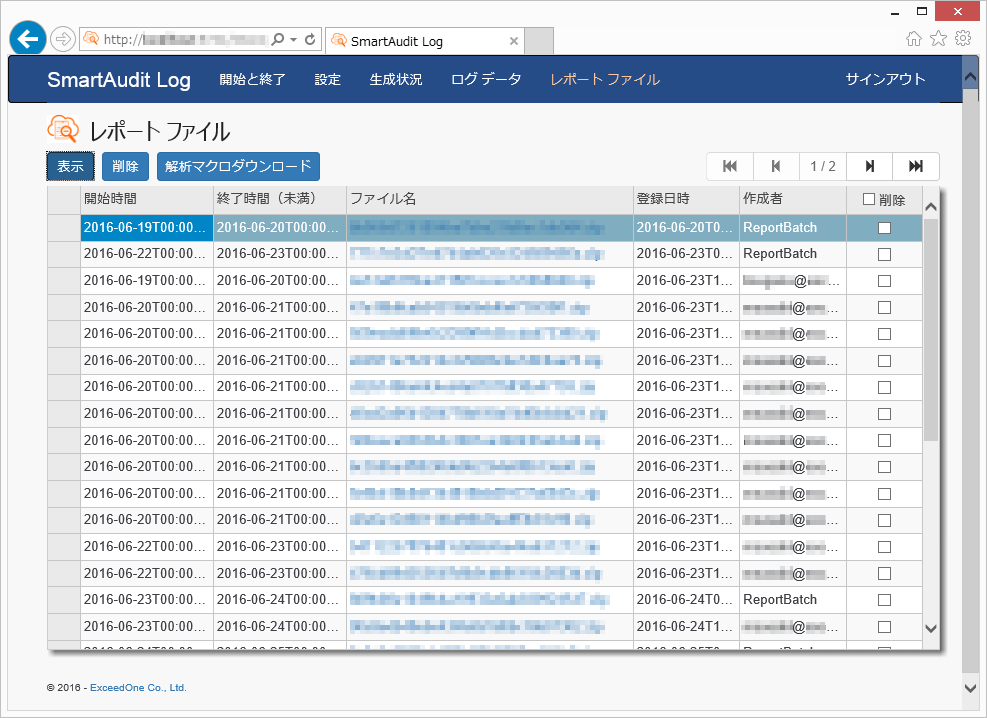Jump to the first page of results

click(x=730, y=166)
